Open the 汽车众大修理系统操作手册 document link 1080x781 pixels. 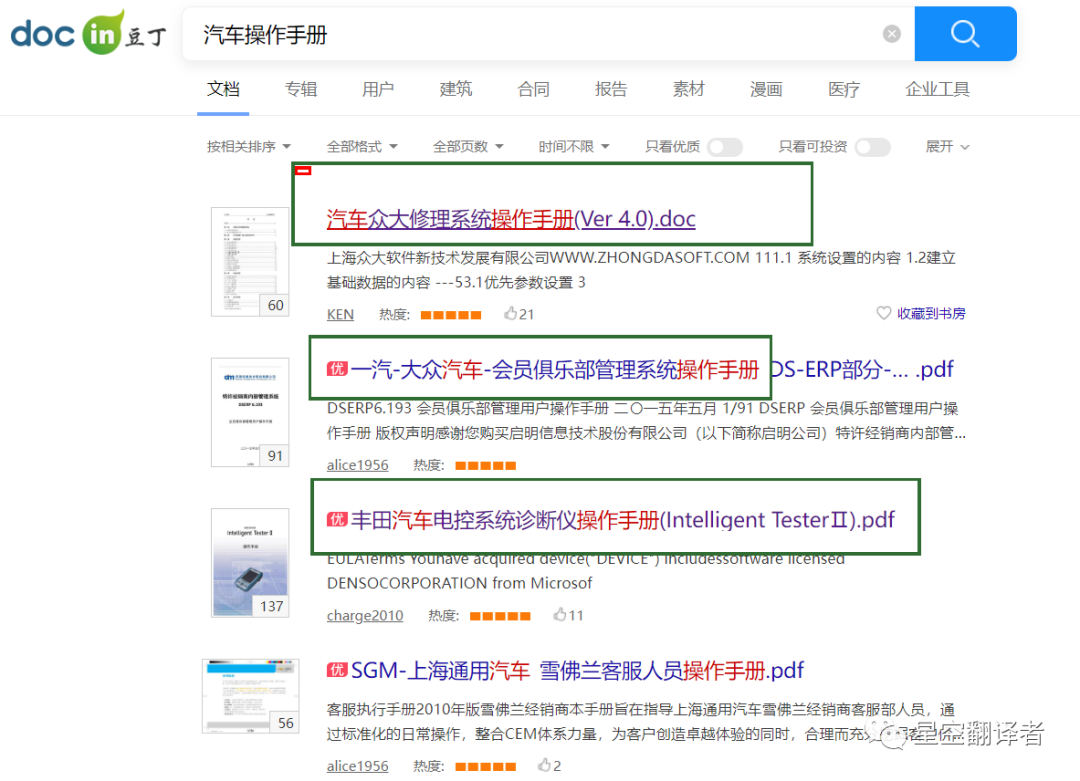pyautogui.click(x=511, y=218)
